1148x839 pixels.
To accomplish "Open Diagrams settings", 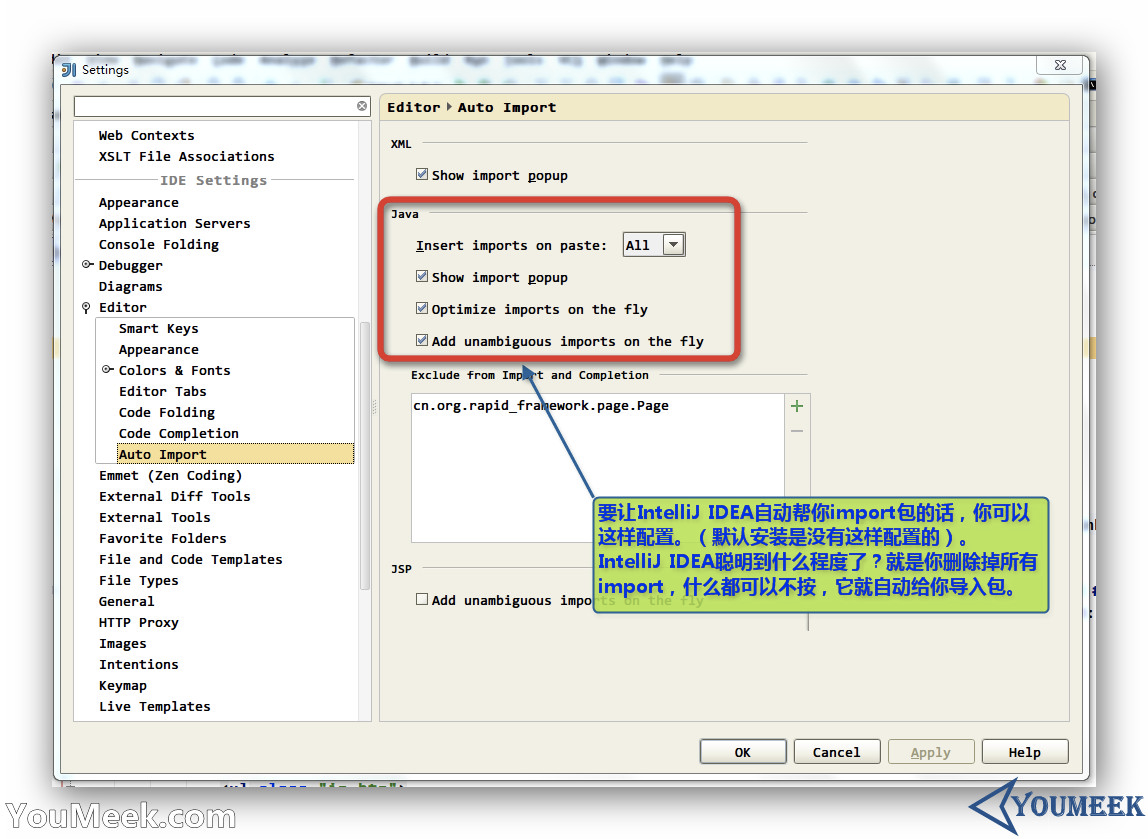I will pyautogui.click(x=130, y=286).
